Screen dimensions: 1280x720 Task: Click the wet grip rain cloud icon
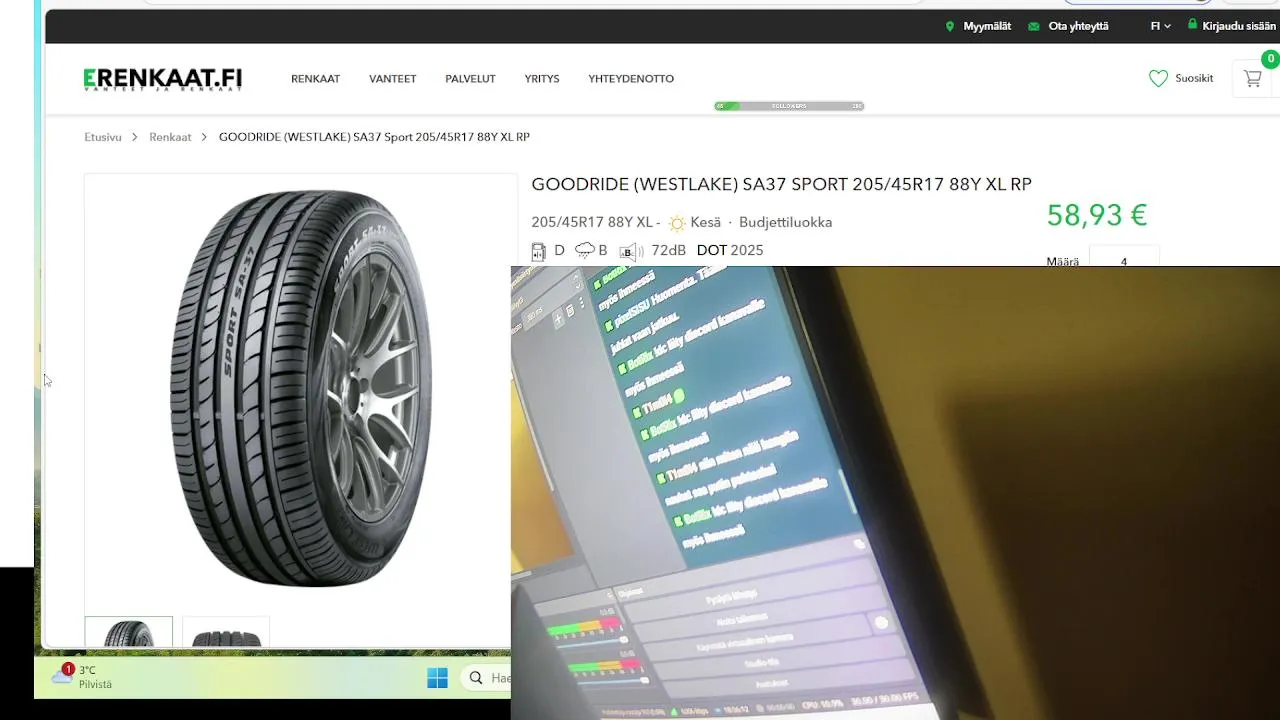[x=584, y=251]
